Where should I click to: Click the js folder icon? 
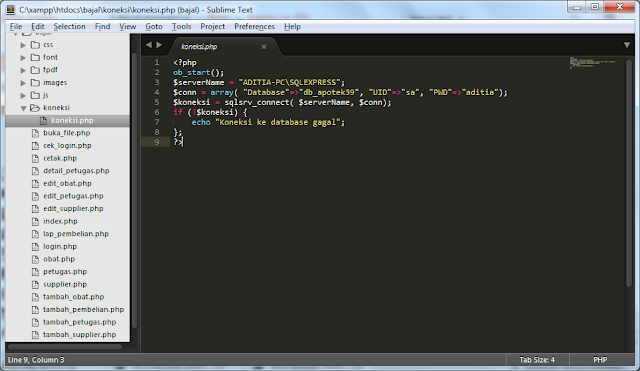[36, 96]
